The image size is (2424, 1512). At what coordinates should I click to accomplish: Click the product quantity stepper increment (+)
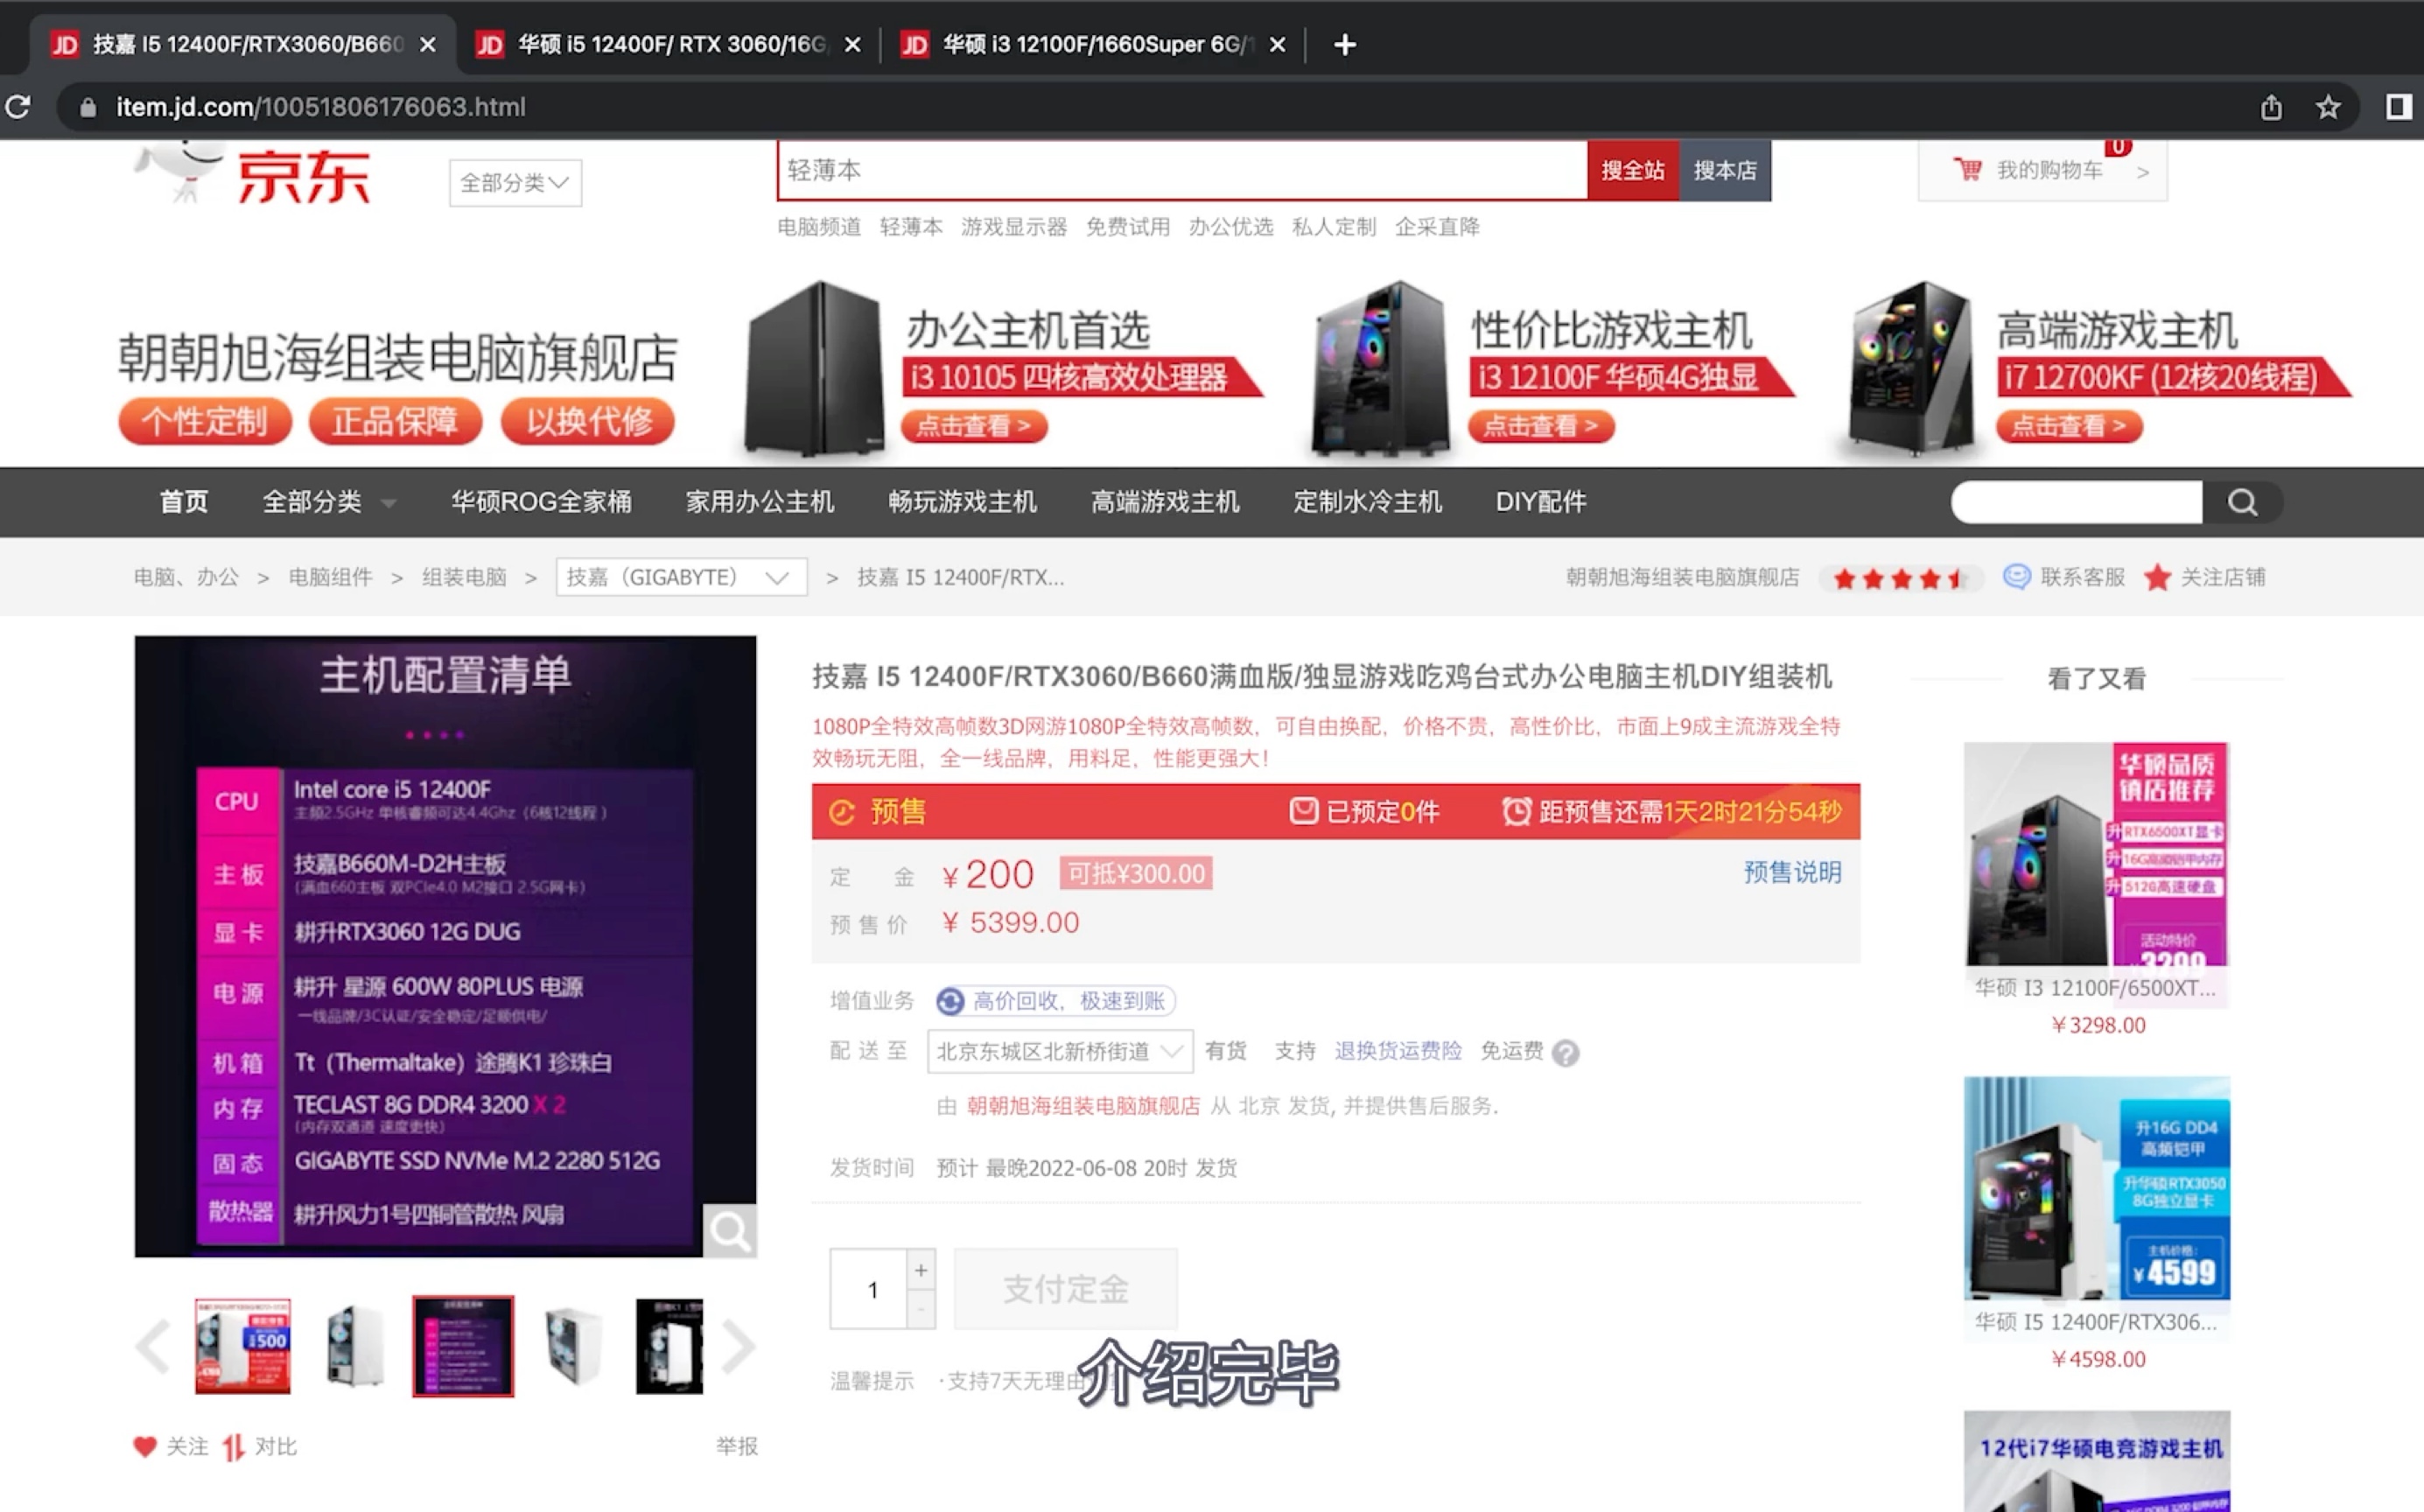pyautogui.click(x=920, y=1270)
